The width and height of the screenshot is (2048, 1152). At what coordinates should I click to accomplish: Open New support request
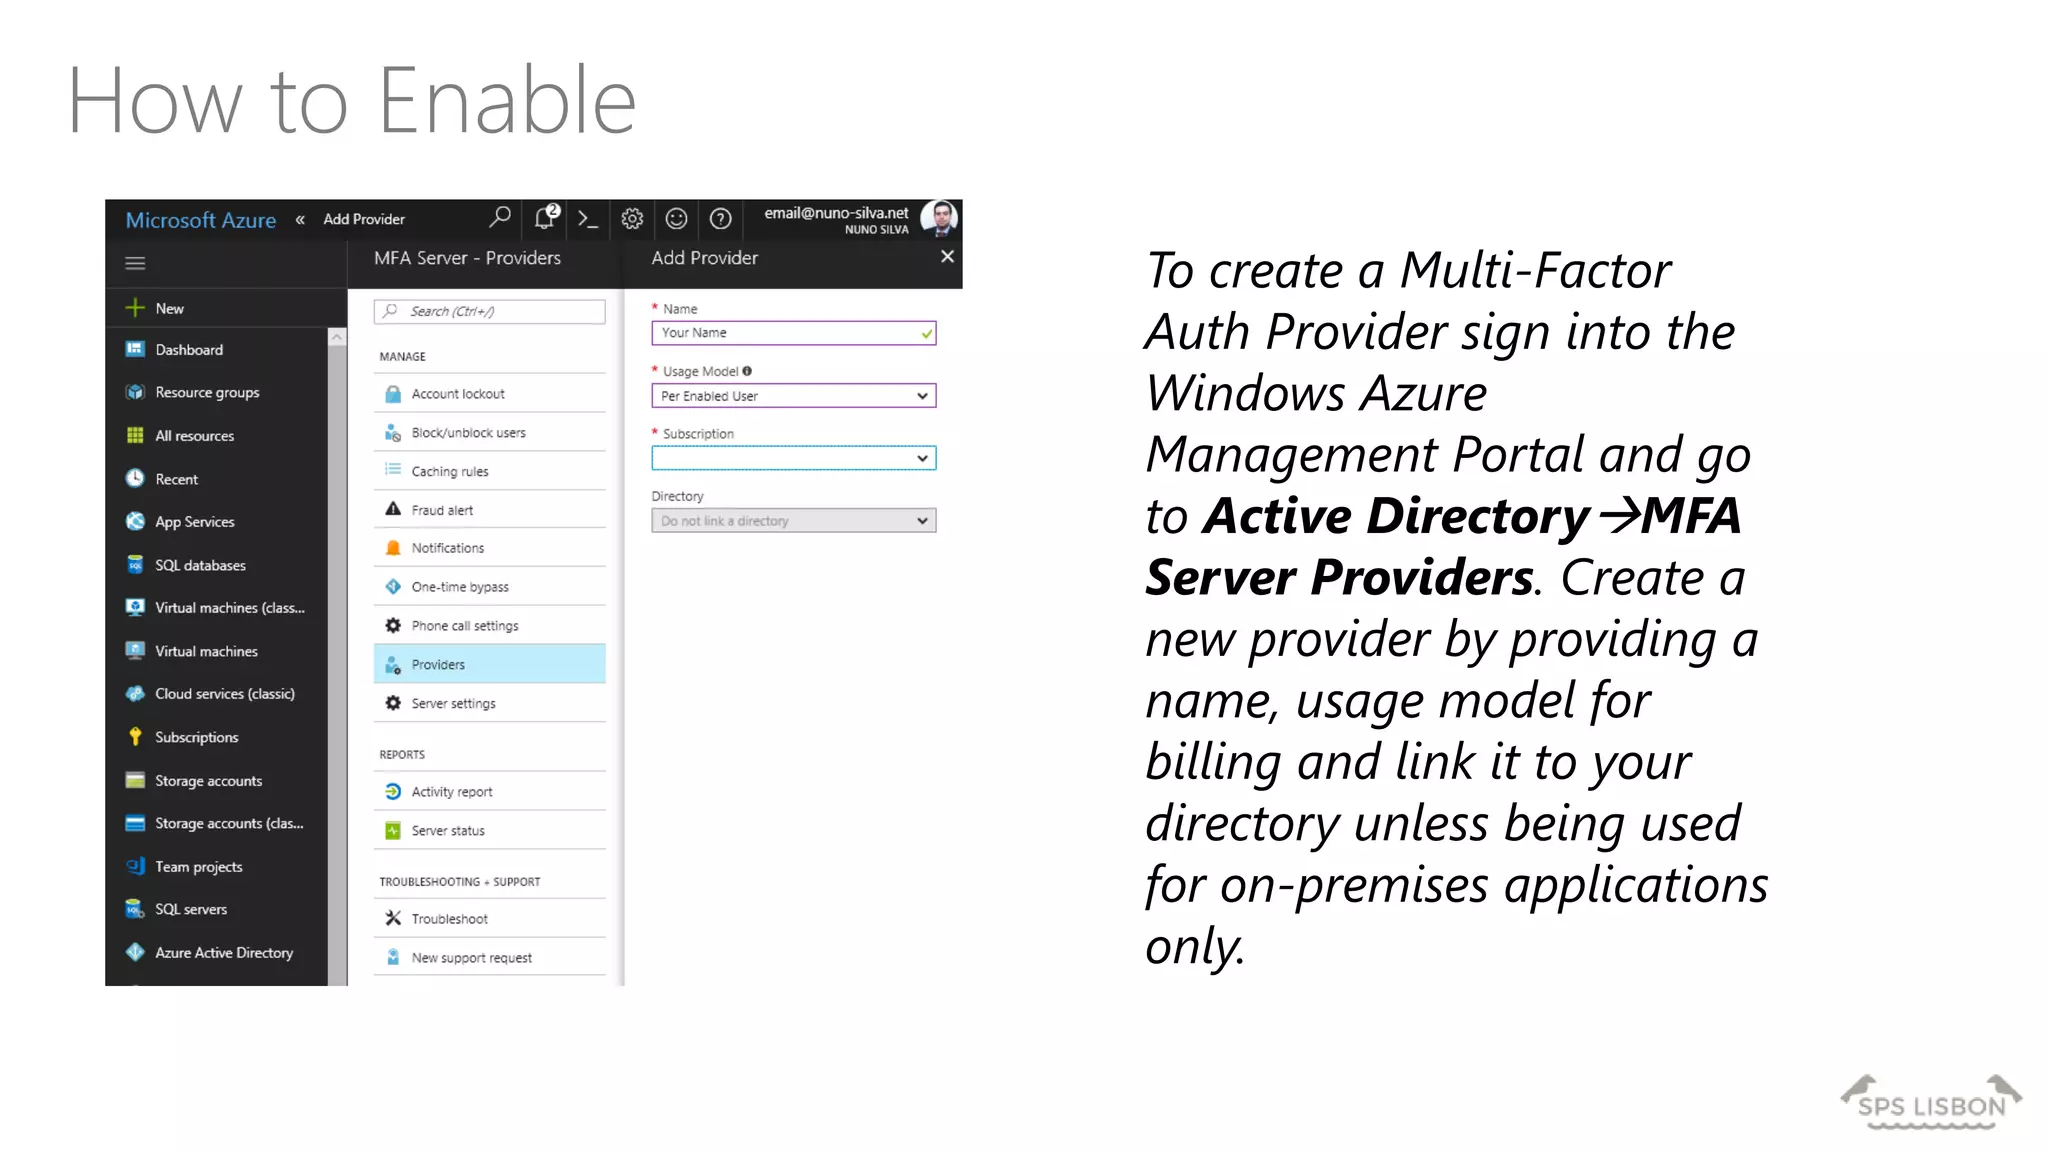tap(490, 957)
